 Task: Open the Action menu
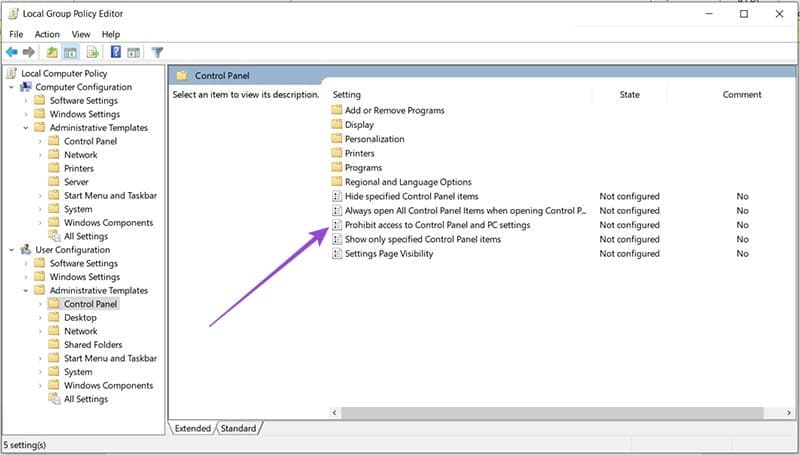point(47,34)
